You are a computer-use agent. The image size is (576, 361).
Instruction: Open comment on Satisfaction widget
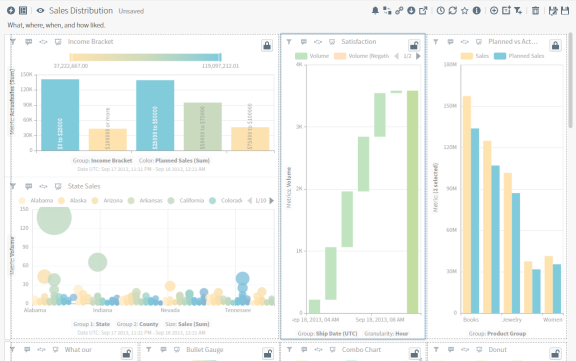point(303,42)
